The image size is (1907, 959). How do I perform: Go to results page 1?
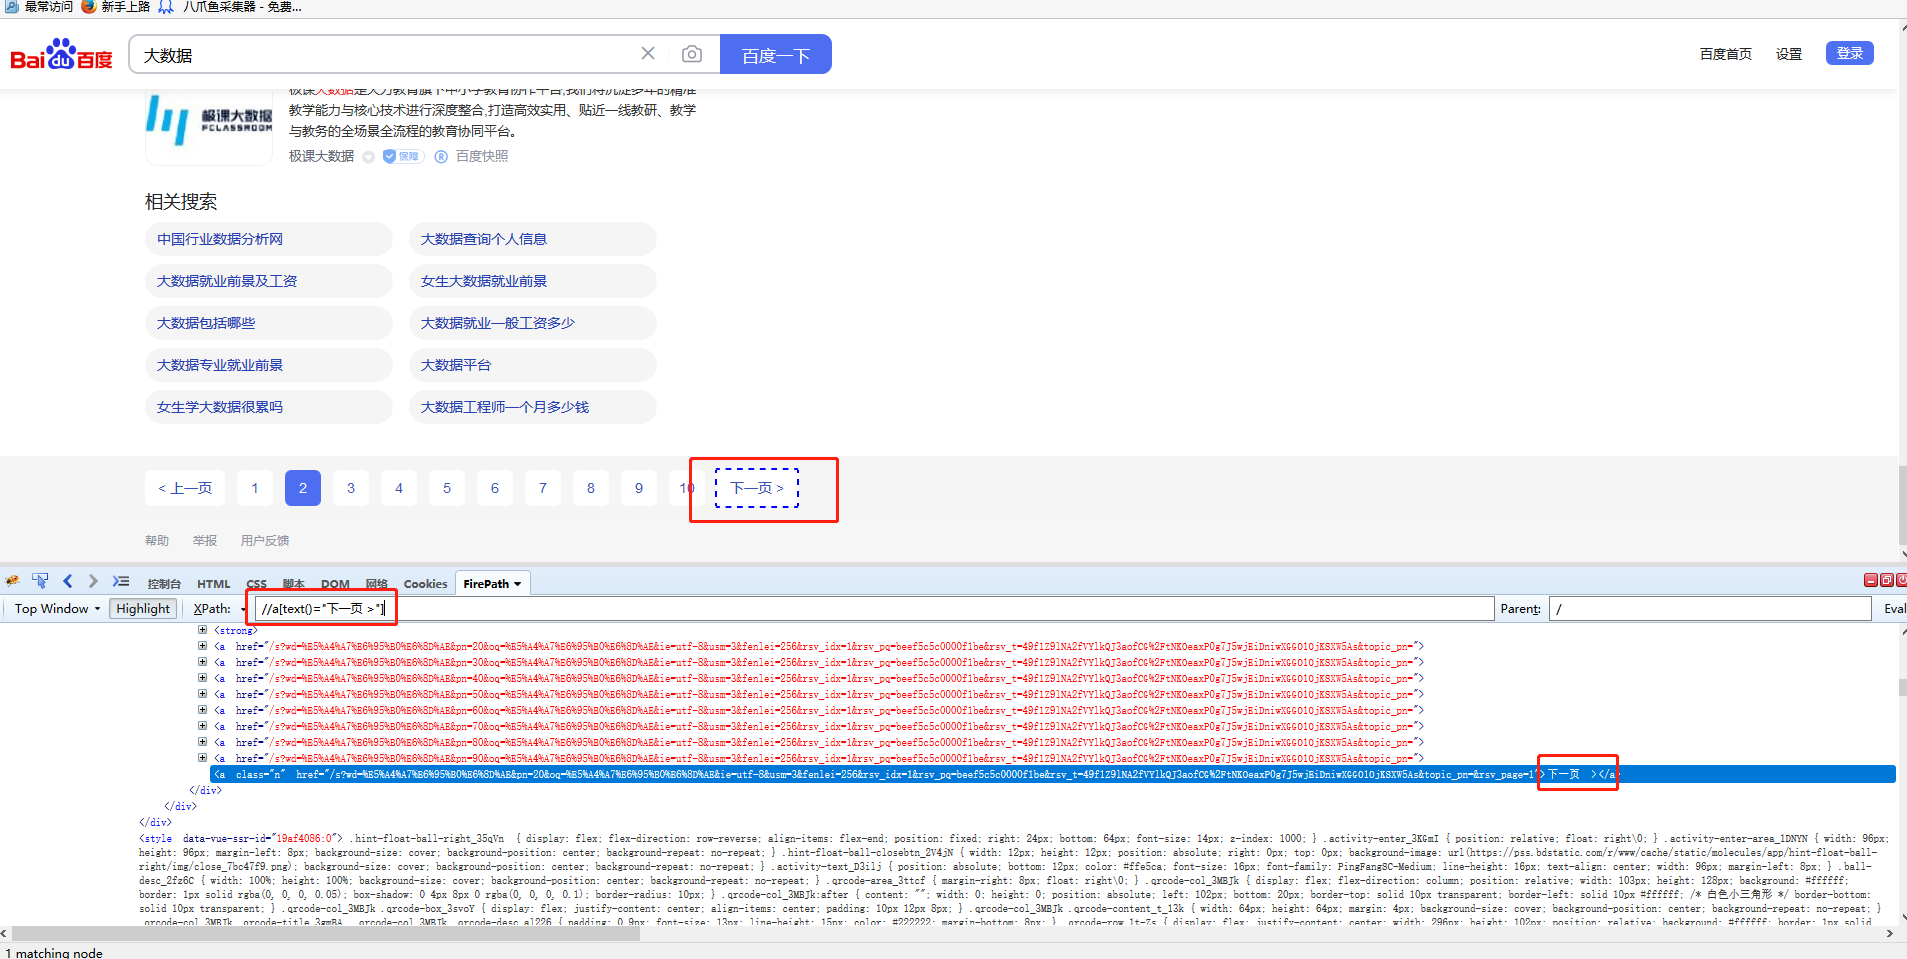tap(255, 488)
